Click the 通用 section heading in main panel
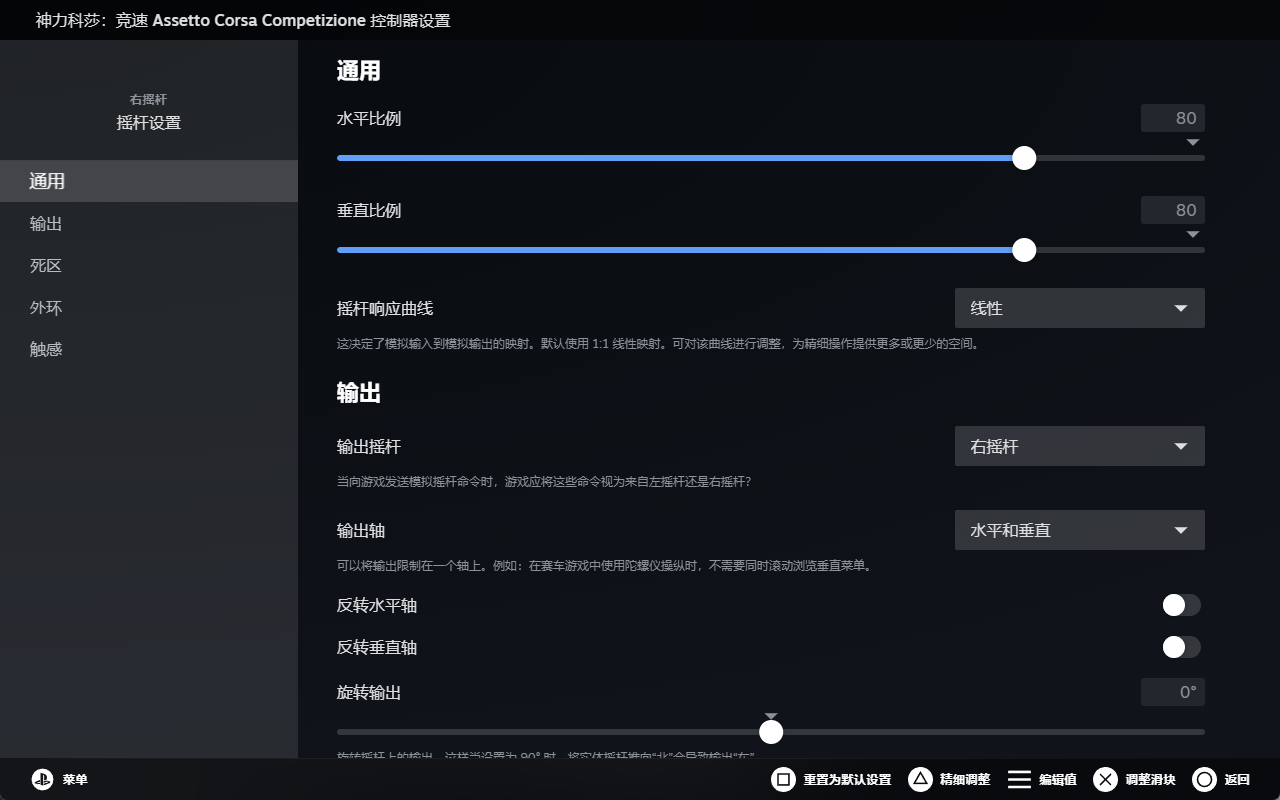Screen dimensions: 1280x800 point(359,71)
